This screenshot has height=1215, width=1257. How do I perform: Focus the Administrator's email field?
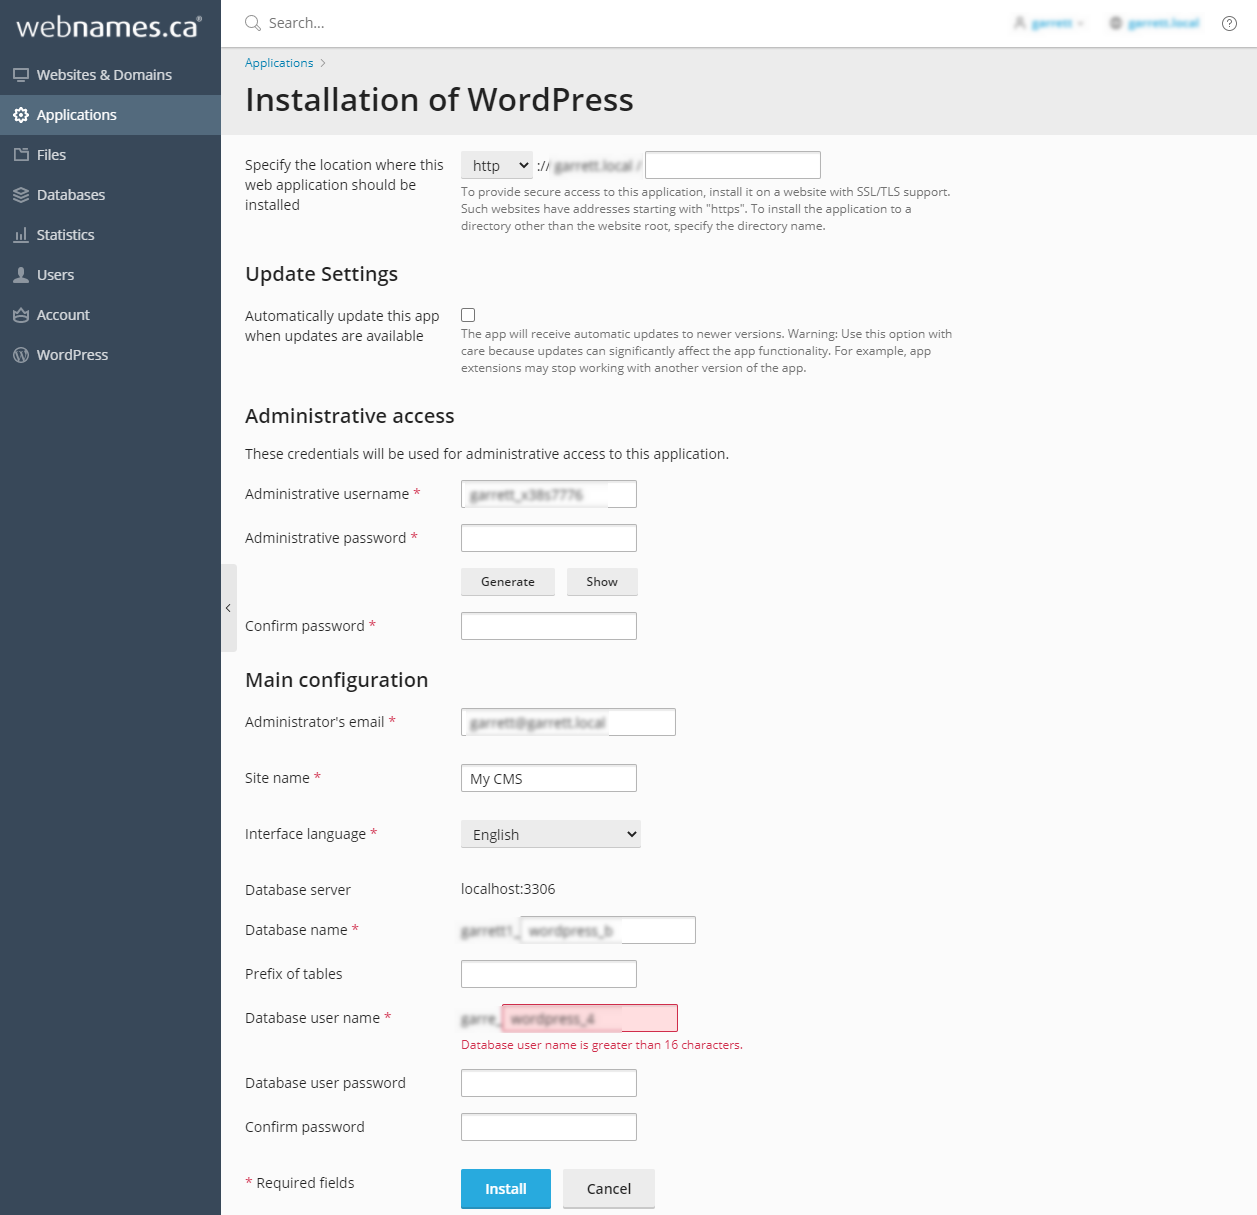pos(568,722)
